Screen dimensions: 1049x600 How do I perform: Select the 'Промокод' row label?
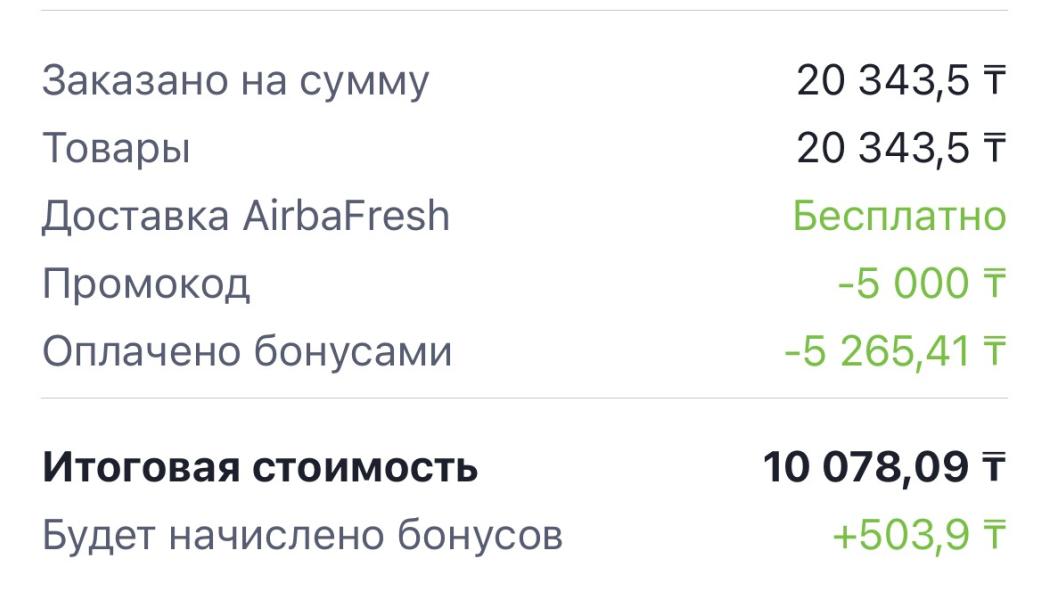146,284
